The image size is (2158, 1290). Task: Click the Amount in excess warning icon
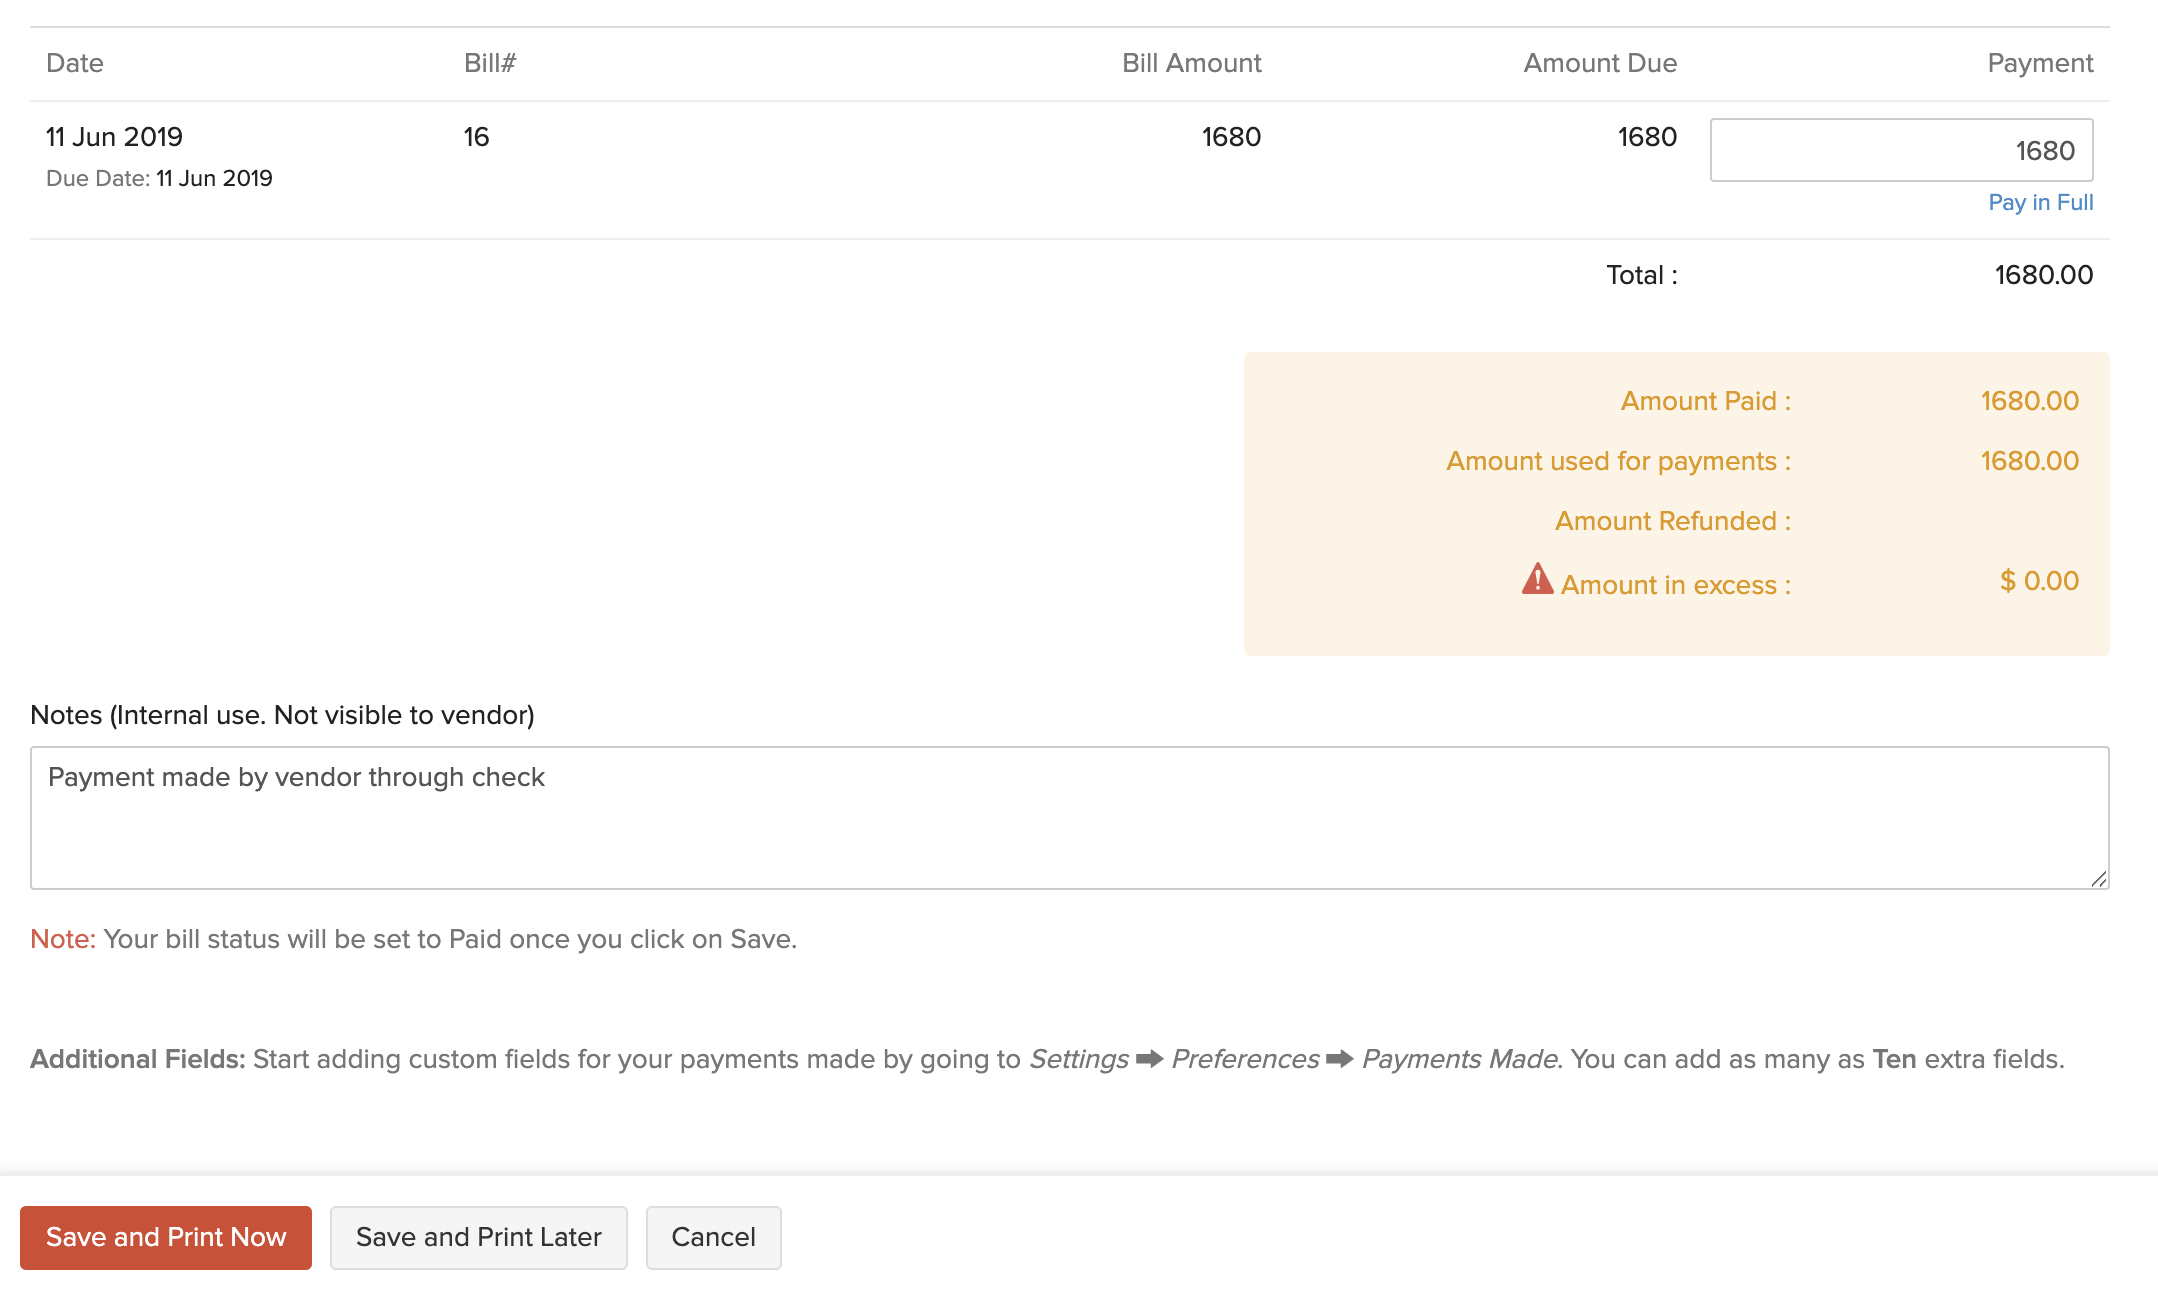(1537, 579)
